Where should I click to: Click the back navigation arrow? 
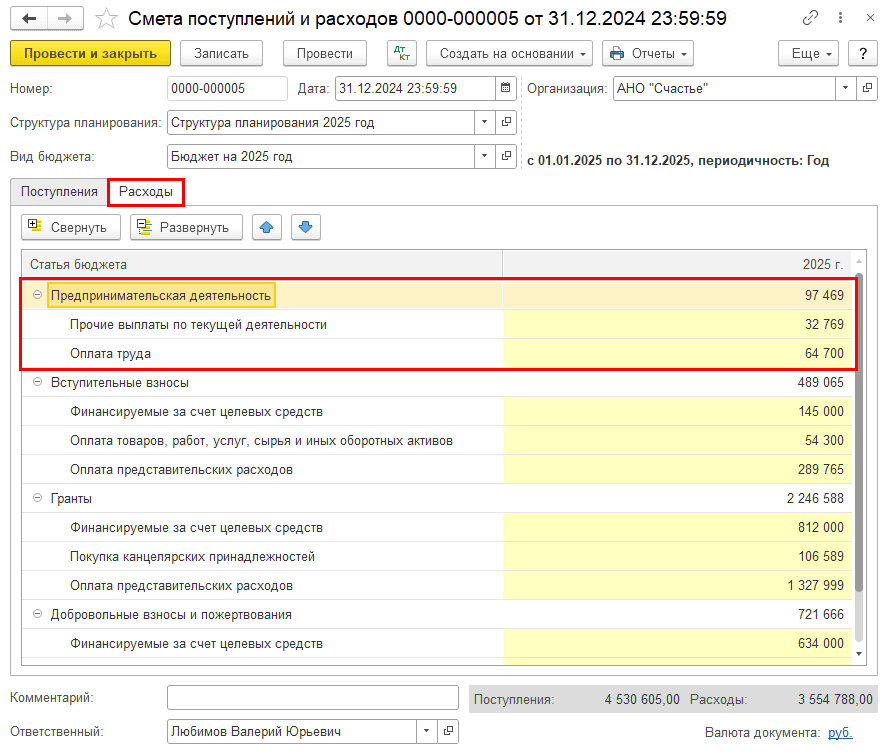[x=29, y=19]
